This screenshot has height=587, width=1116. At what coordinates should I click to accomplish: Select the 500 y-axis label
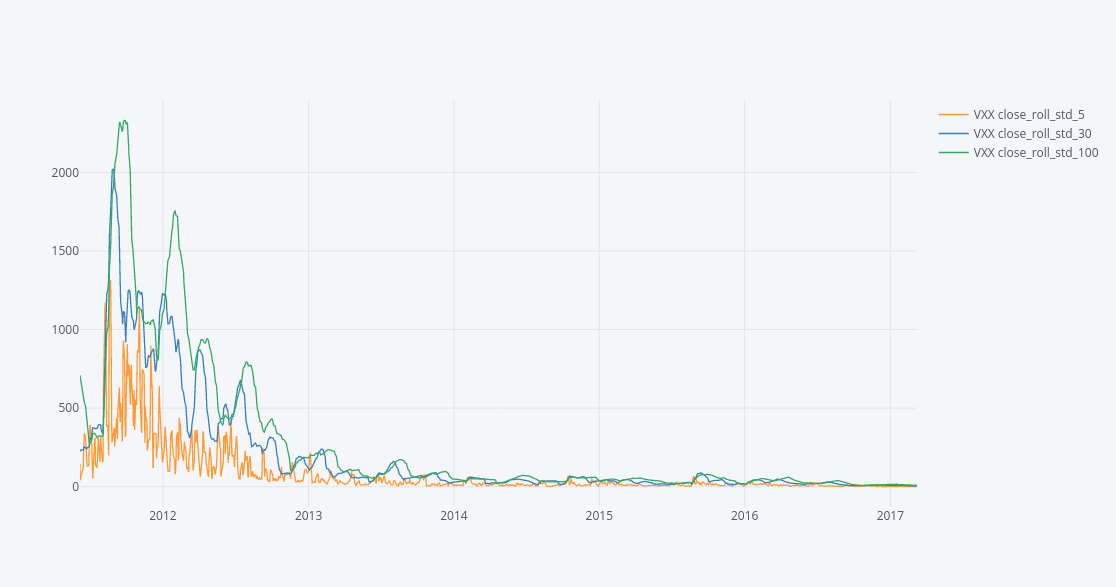point(68,408)
